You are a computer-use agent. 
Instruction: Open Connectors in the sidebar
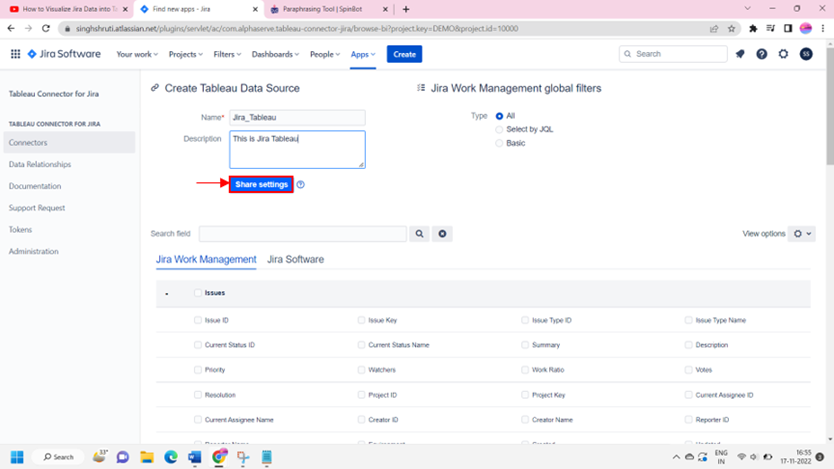[69, 143]
